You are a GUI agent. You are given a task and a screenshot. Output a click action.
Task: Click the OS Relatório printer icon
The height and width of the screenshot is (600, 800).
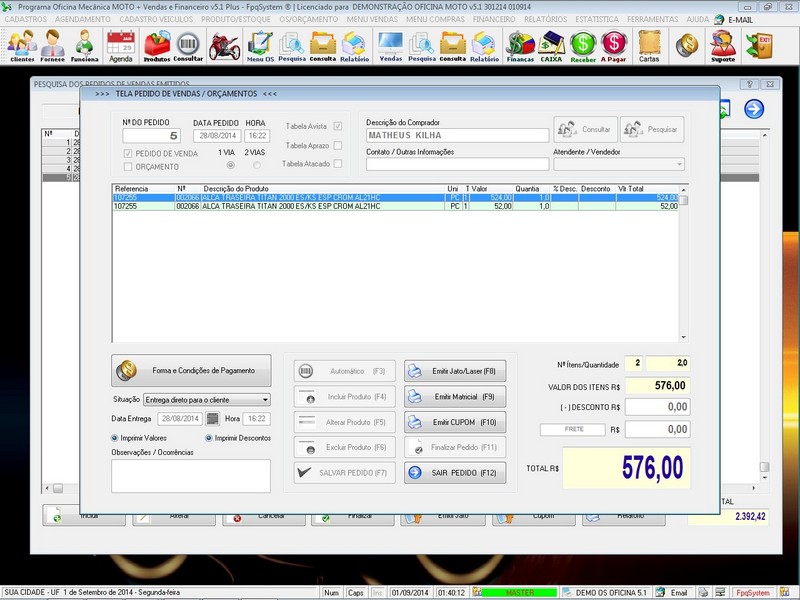(354, 46)
